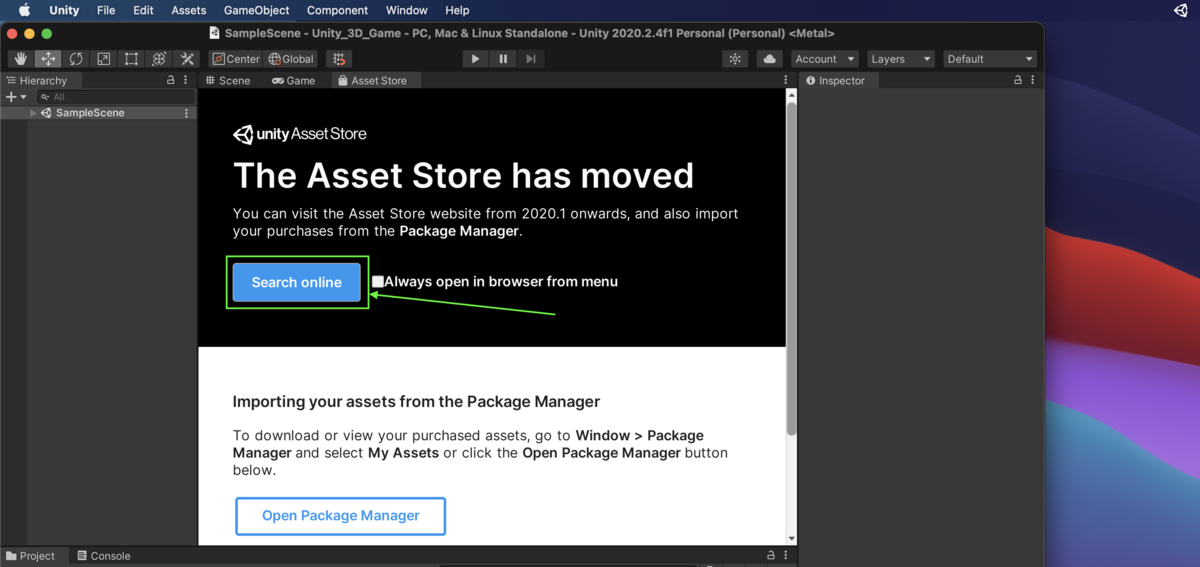This screenshot has height=567, width=1200.
Task: Switch to the Console tab
Action: (103, 556)
